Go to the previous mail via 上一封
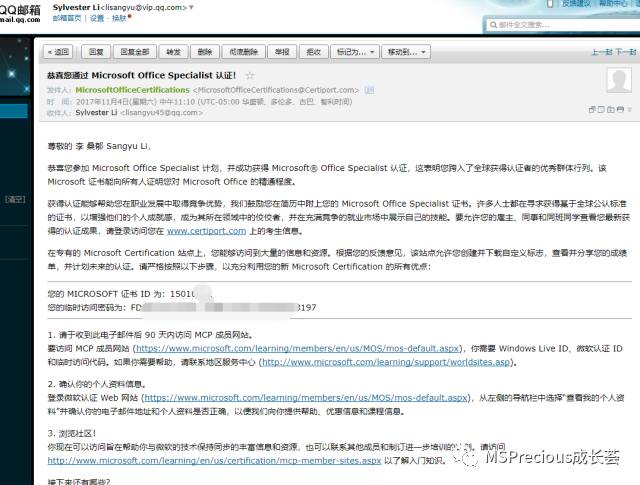Screen dimensions: 640x485 tap(602, 52)
